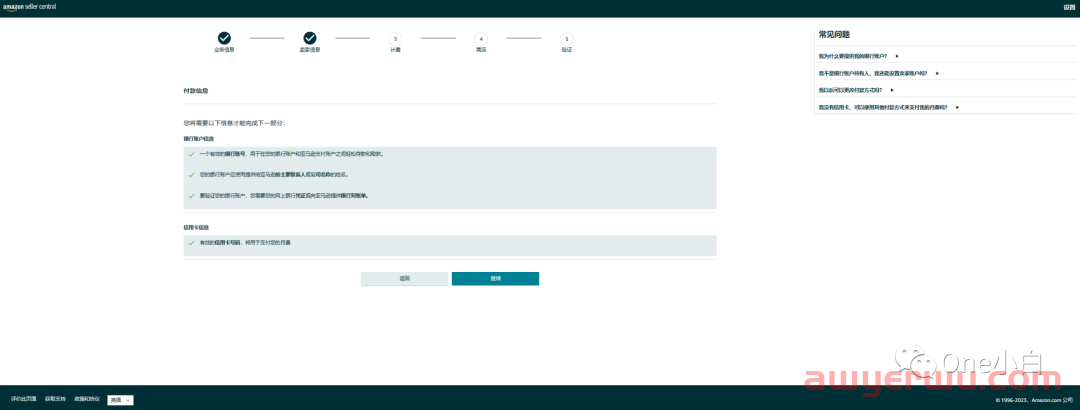
Task: Click the step 4 商店 circle
Action: point(481,38)
